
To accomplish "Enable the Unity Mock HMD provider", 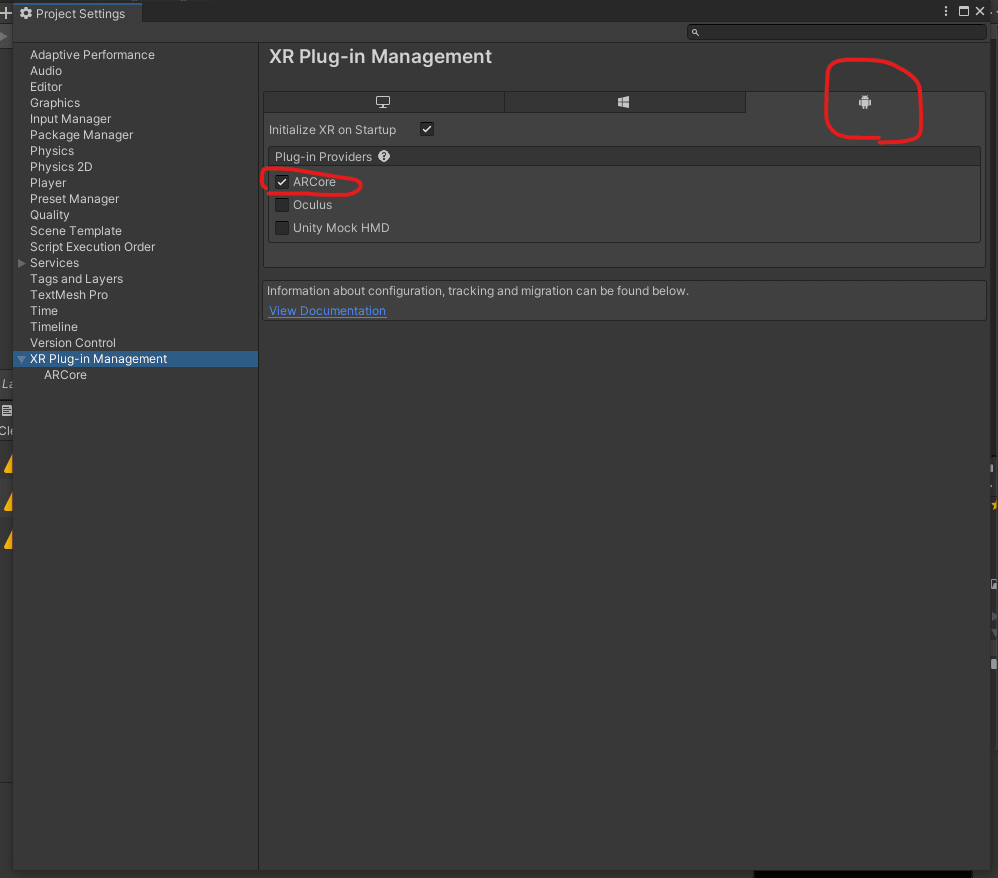I will pyautogui.click(x=282, y=228).
